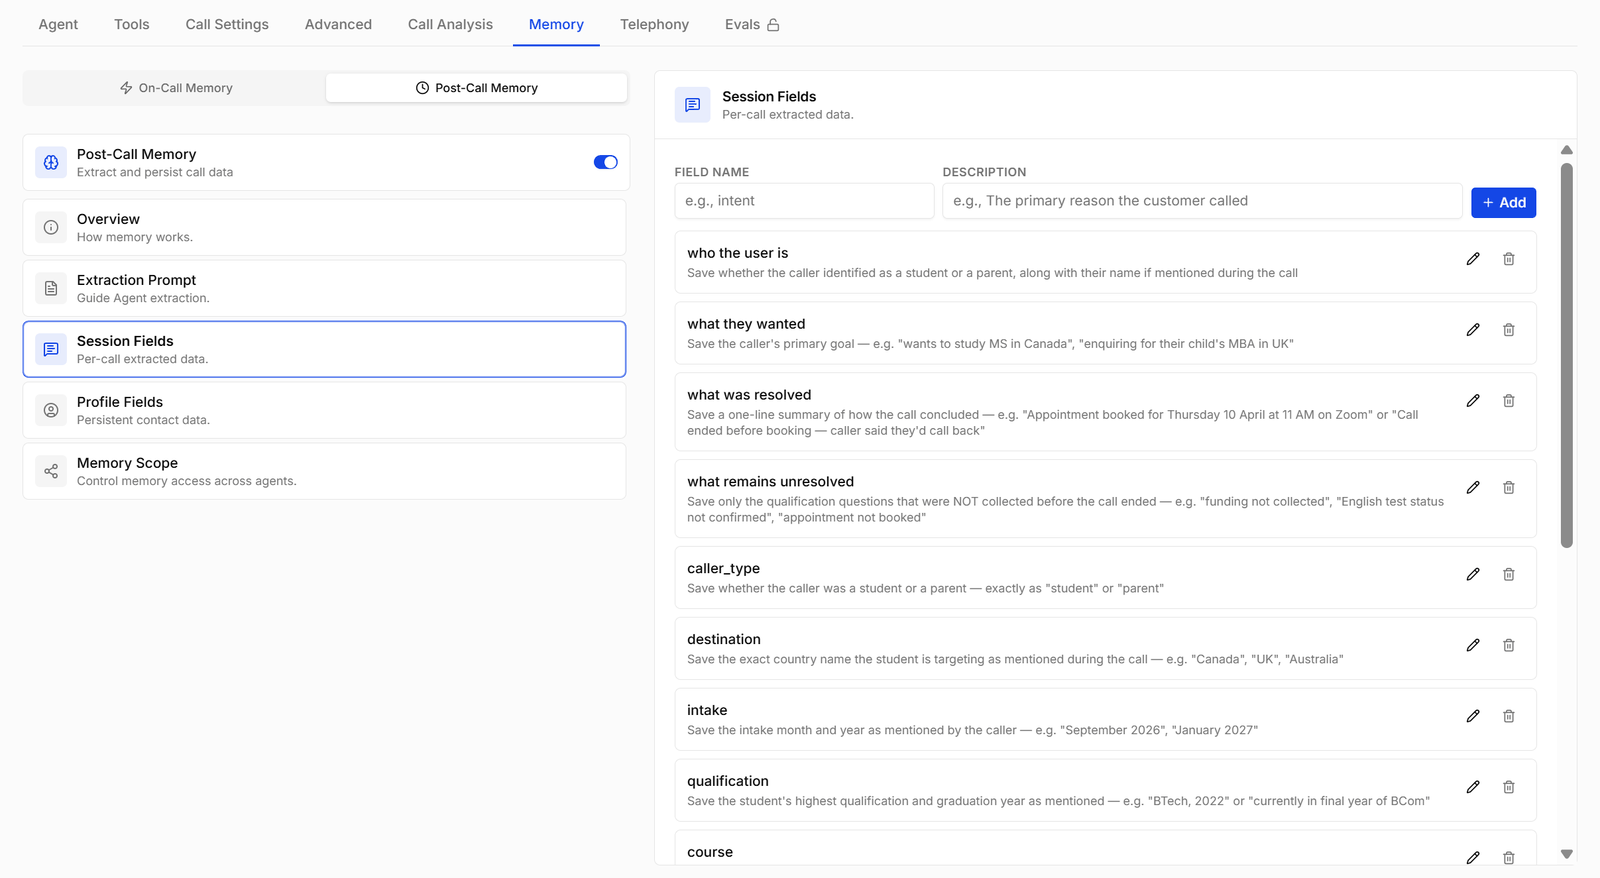Click the "qualification" field name
The width and height of the screenshot is (1600, 878).
click(727, 782)
